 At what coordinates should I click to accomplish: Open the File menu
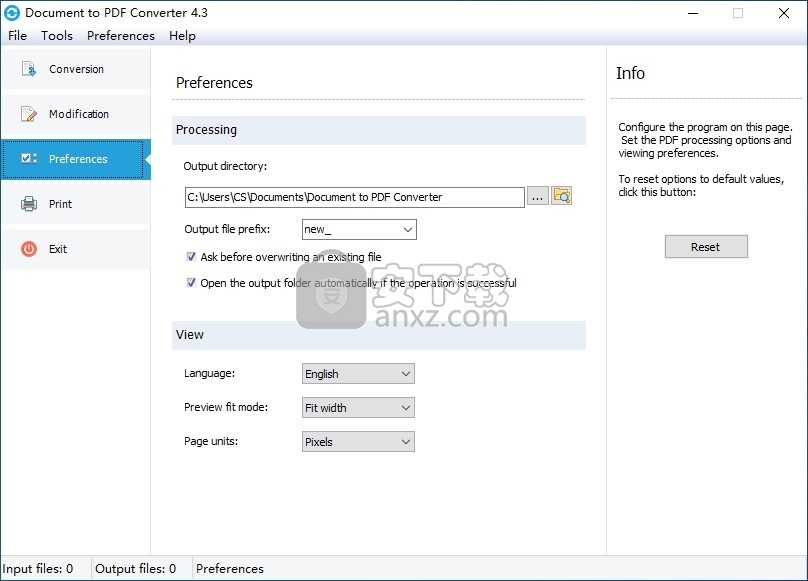click(18, 36)
